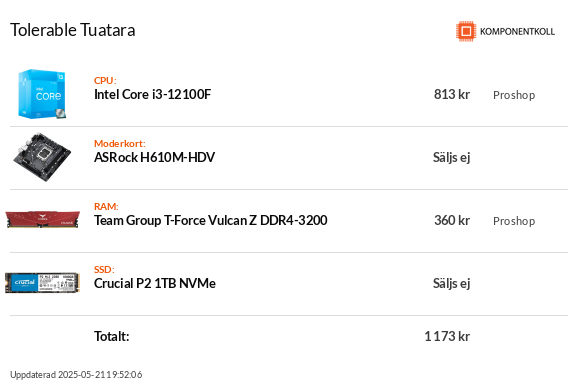
Task: Click the Uppdaterad timestamp text
Action: click(x=76, y=375)
